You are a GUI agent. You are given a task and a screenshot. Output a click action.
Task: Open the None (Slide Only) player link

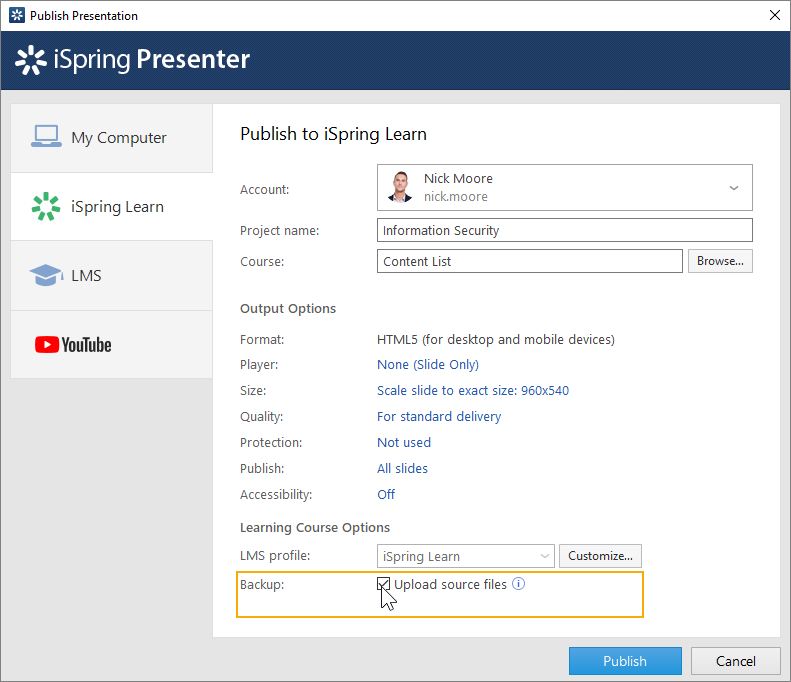(x=428, y=365)
